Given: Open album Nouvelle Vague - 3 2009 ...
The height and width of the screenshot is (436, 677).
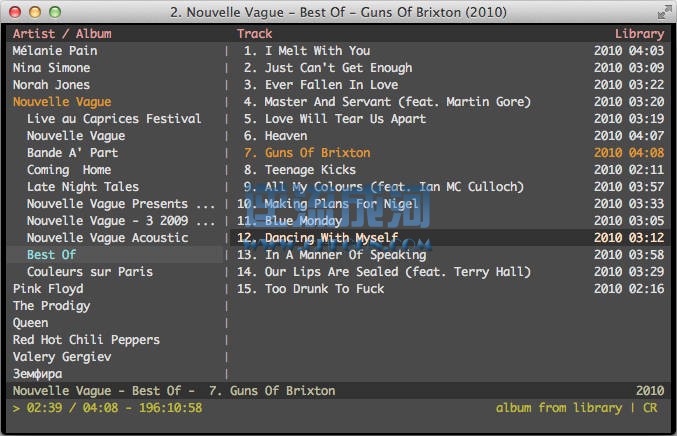Looking at the screenshot, I should [x=121, y=221].
